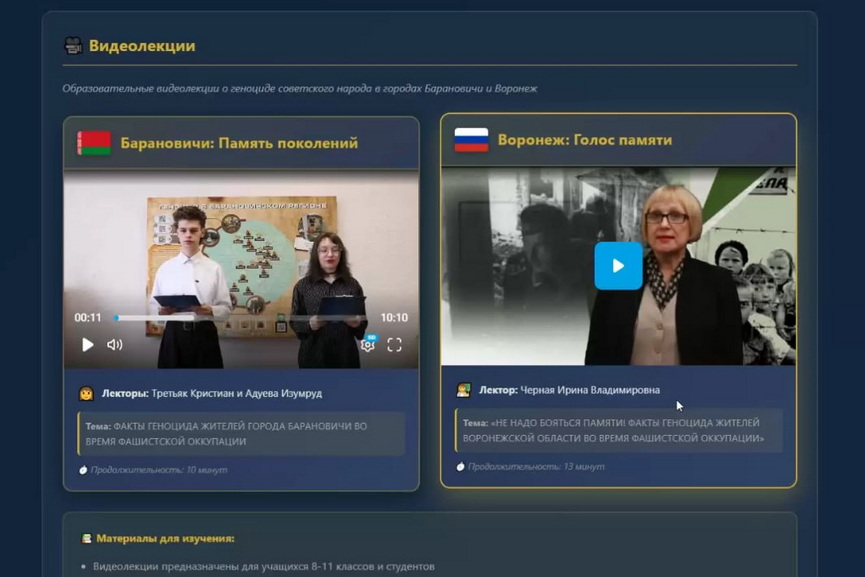
Task: Mute the Baranovichi video sound
Action: (115, 345)
